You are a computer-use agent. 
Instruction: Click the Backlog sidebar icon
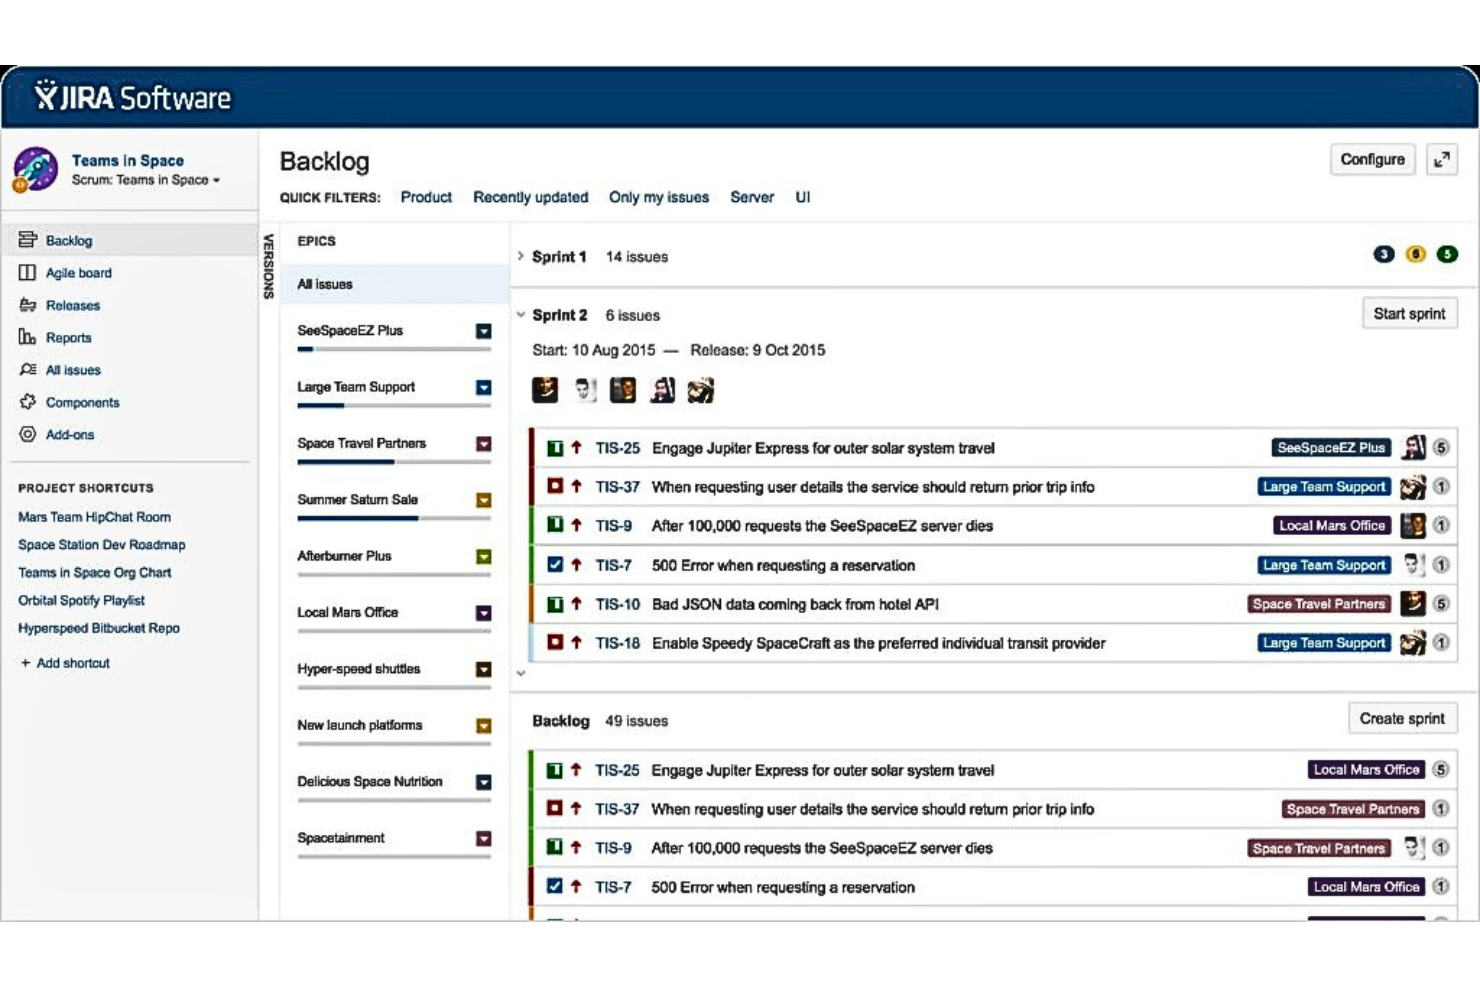27,240
